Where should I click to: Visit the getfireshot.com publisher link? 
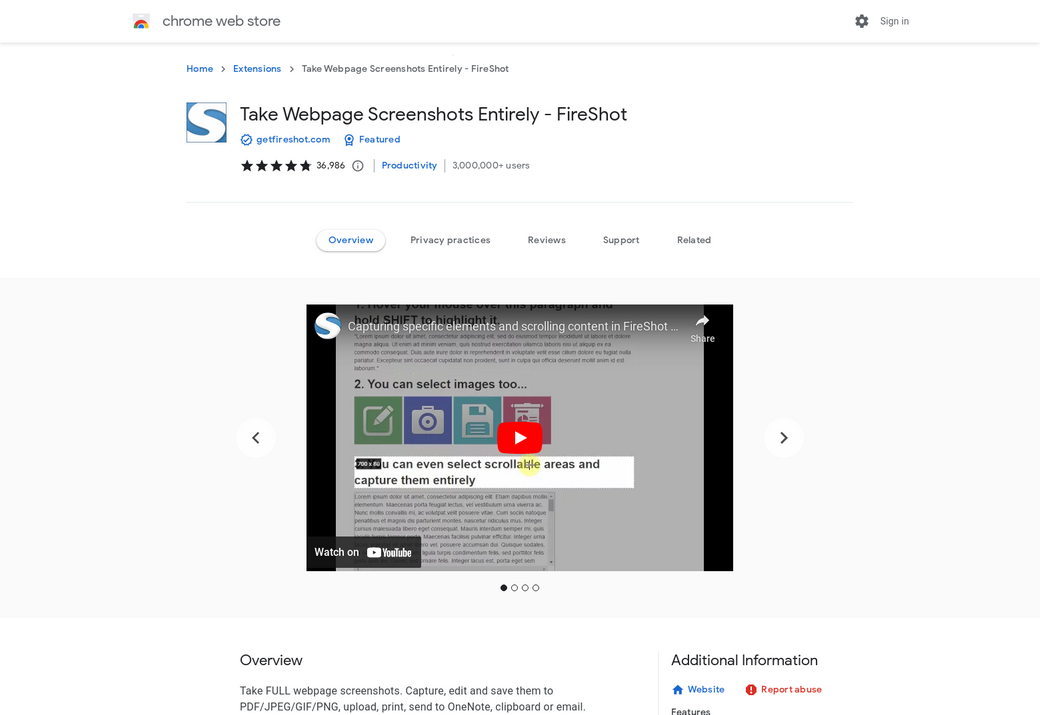tap(293, 139)
